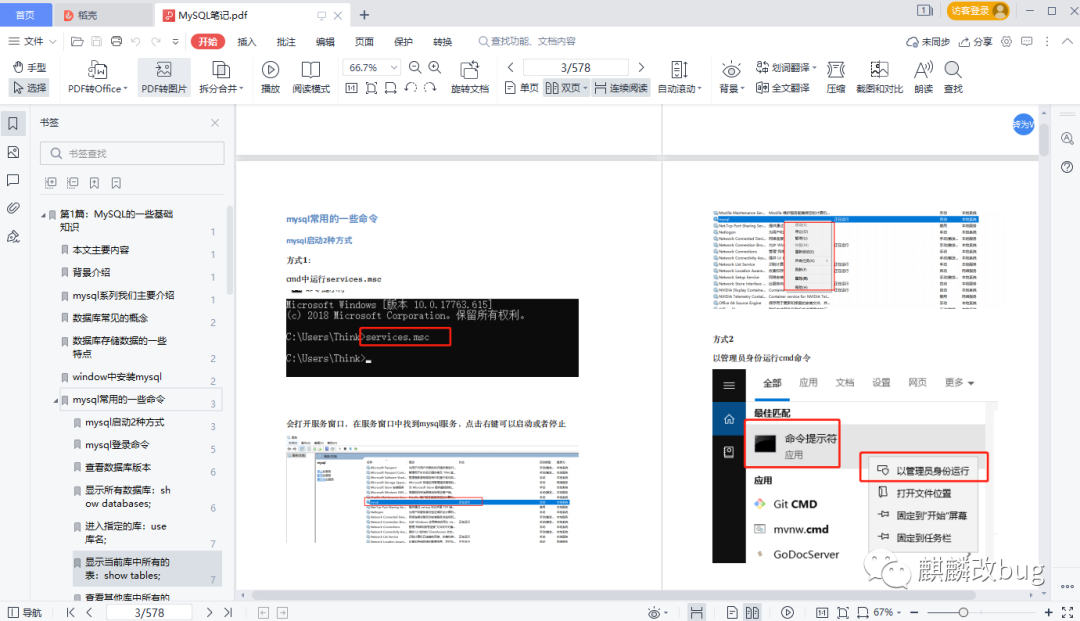Zoom in with the plus magnifier
Image resolution: width=1080 pixels, height=621 pixels.
click(x=435, y=67)
